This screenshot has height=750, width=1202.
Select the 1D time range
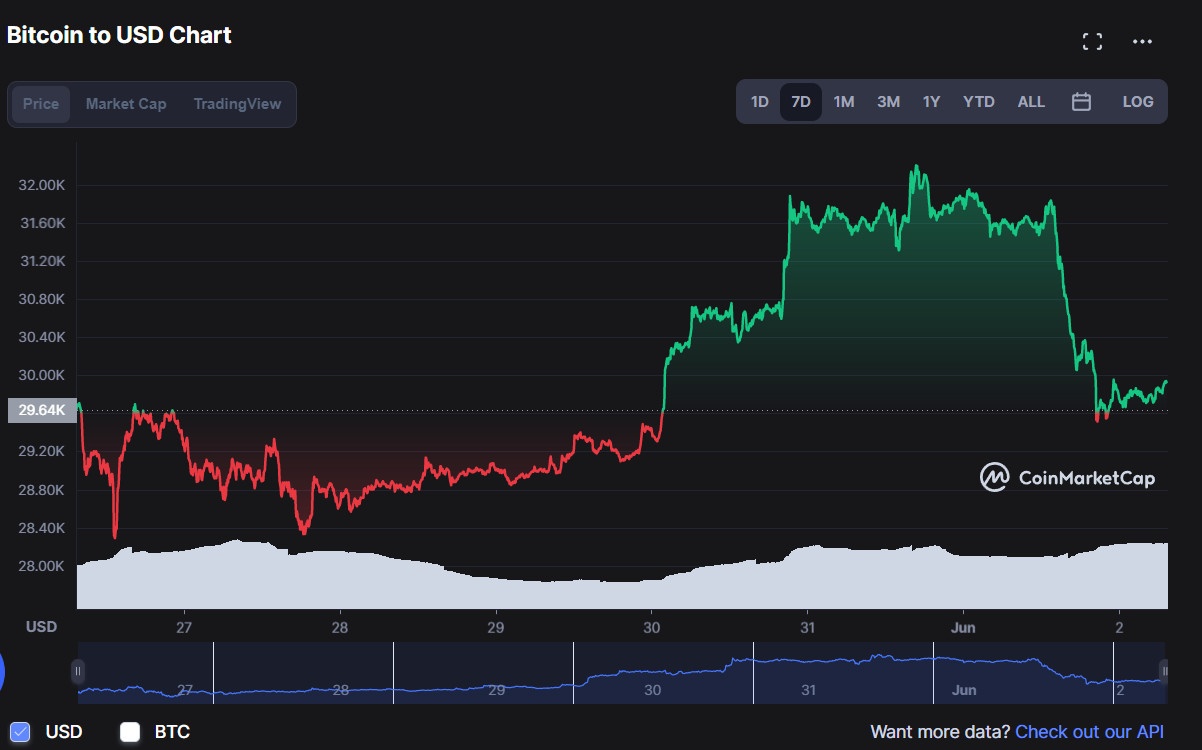759,101
